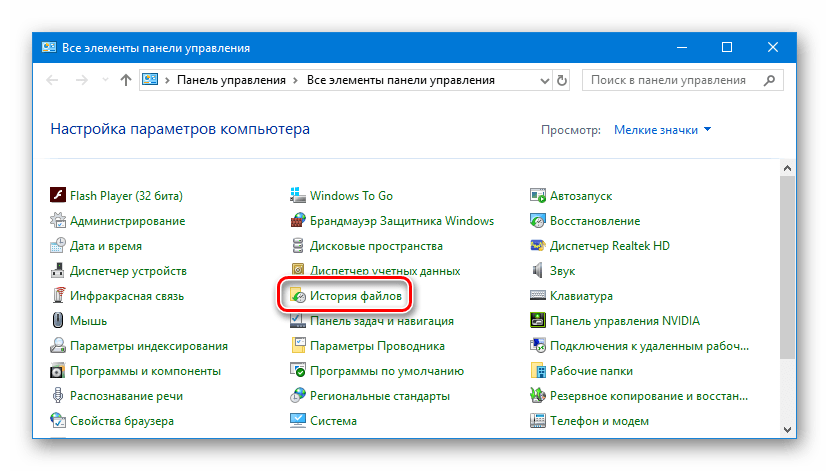Screen dimensions: 829x471
Task: Open the Инфракрасная связь icon
Action: [58, 295]
